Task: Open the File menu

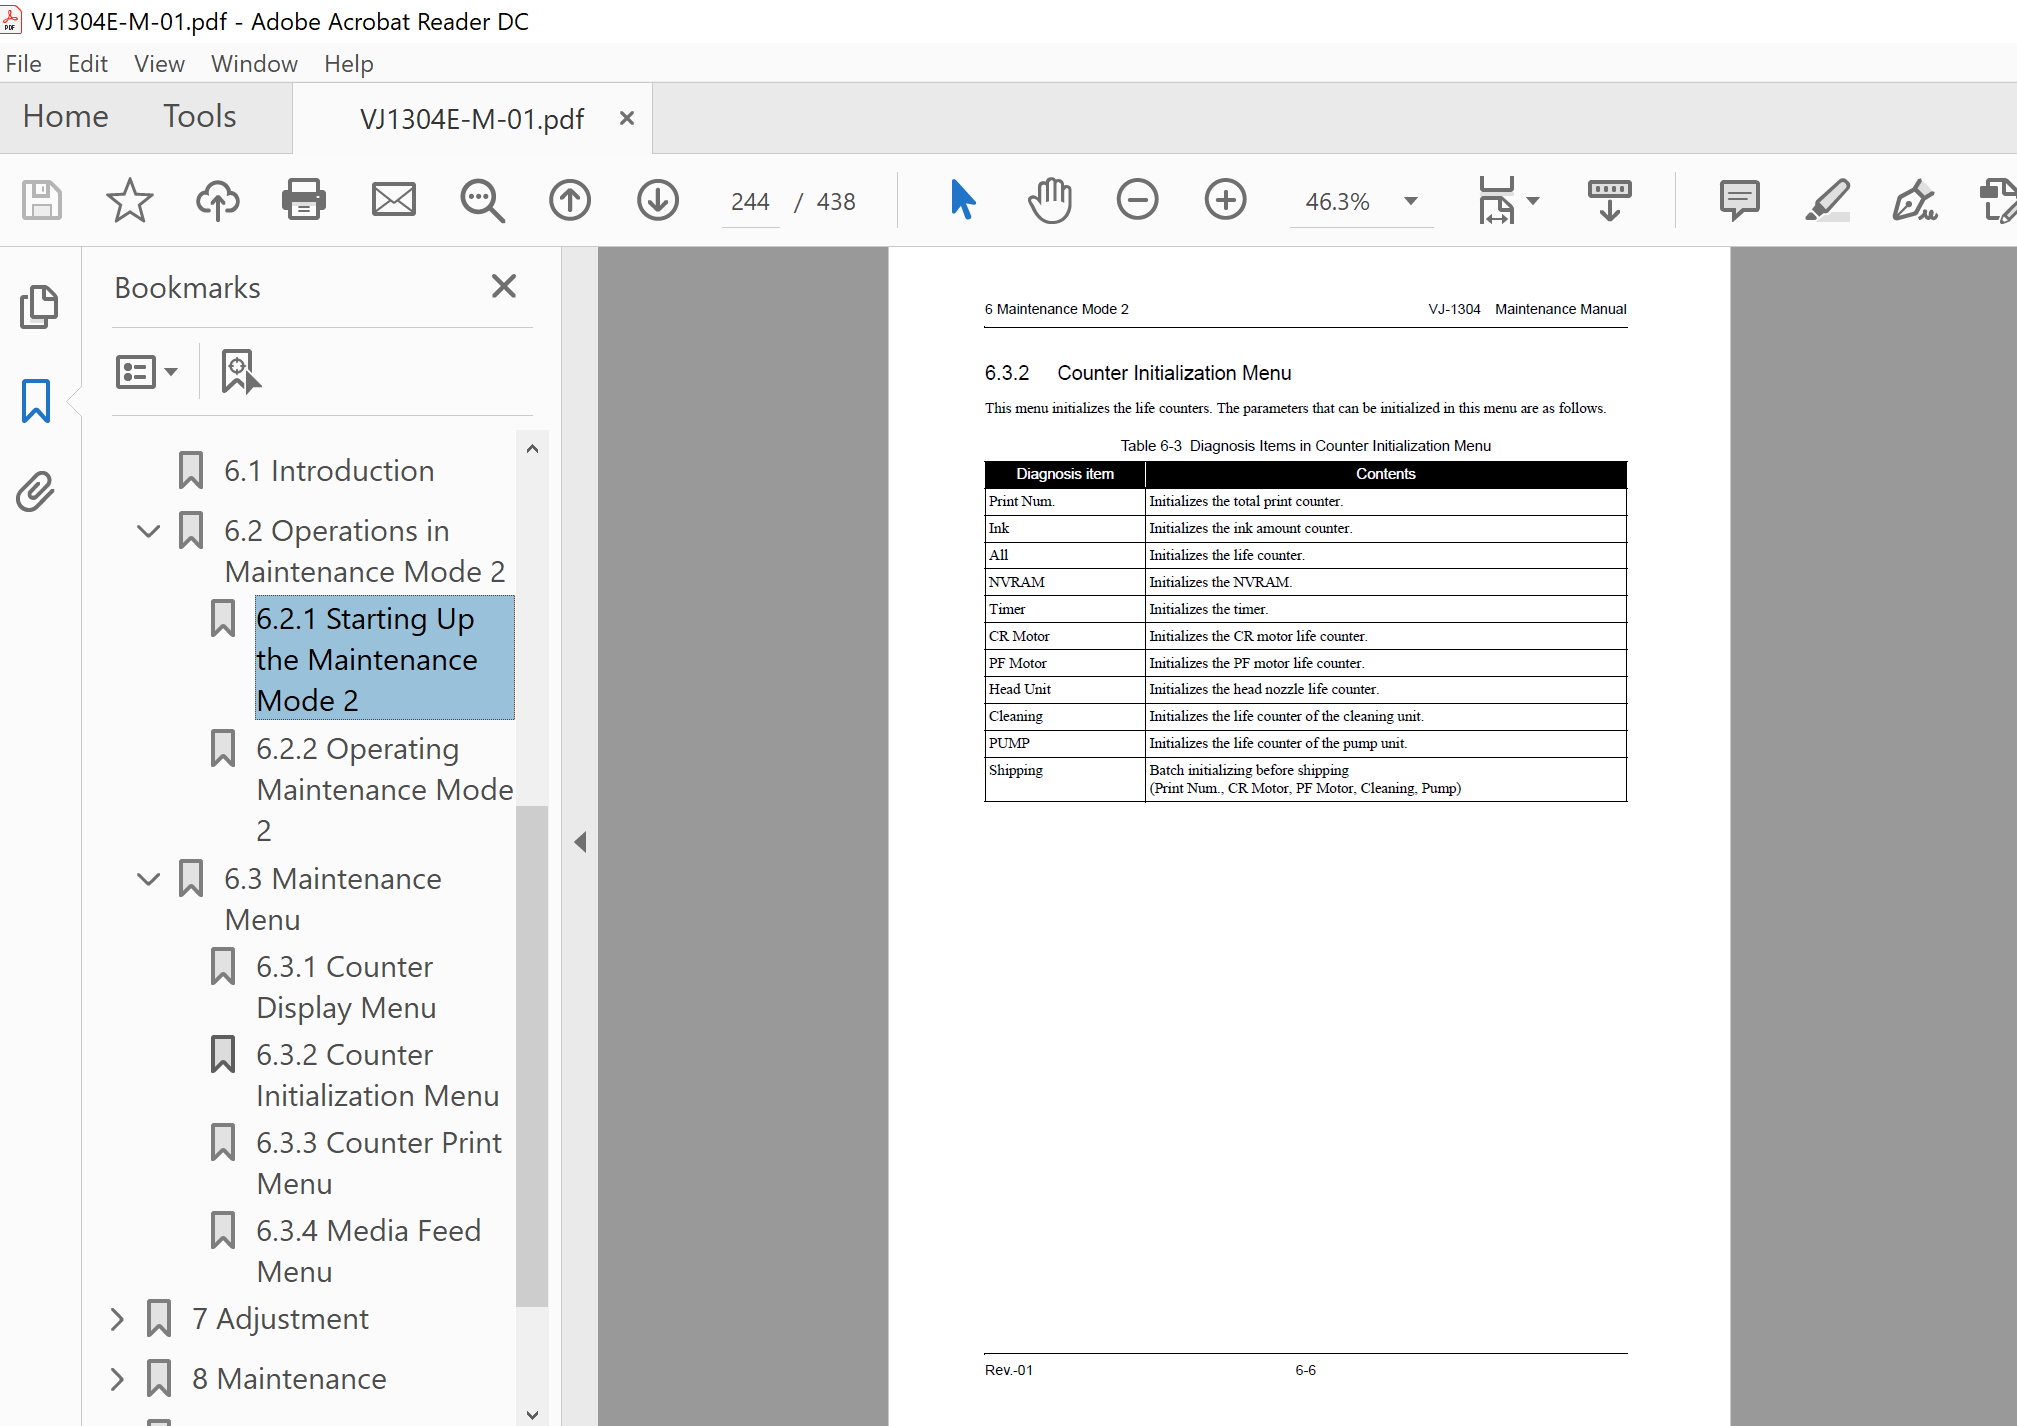Action: (x=23, y=64)
